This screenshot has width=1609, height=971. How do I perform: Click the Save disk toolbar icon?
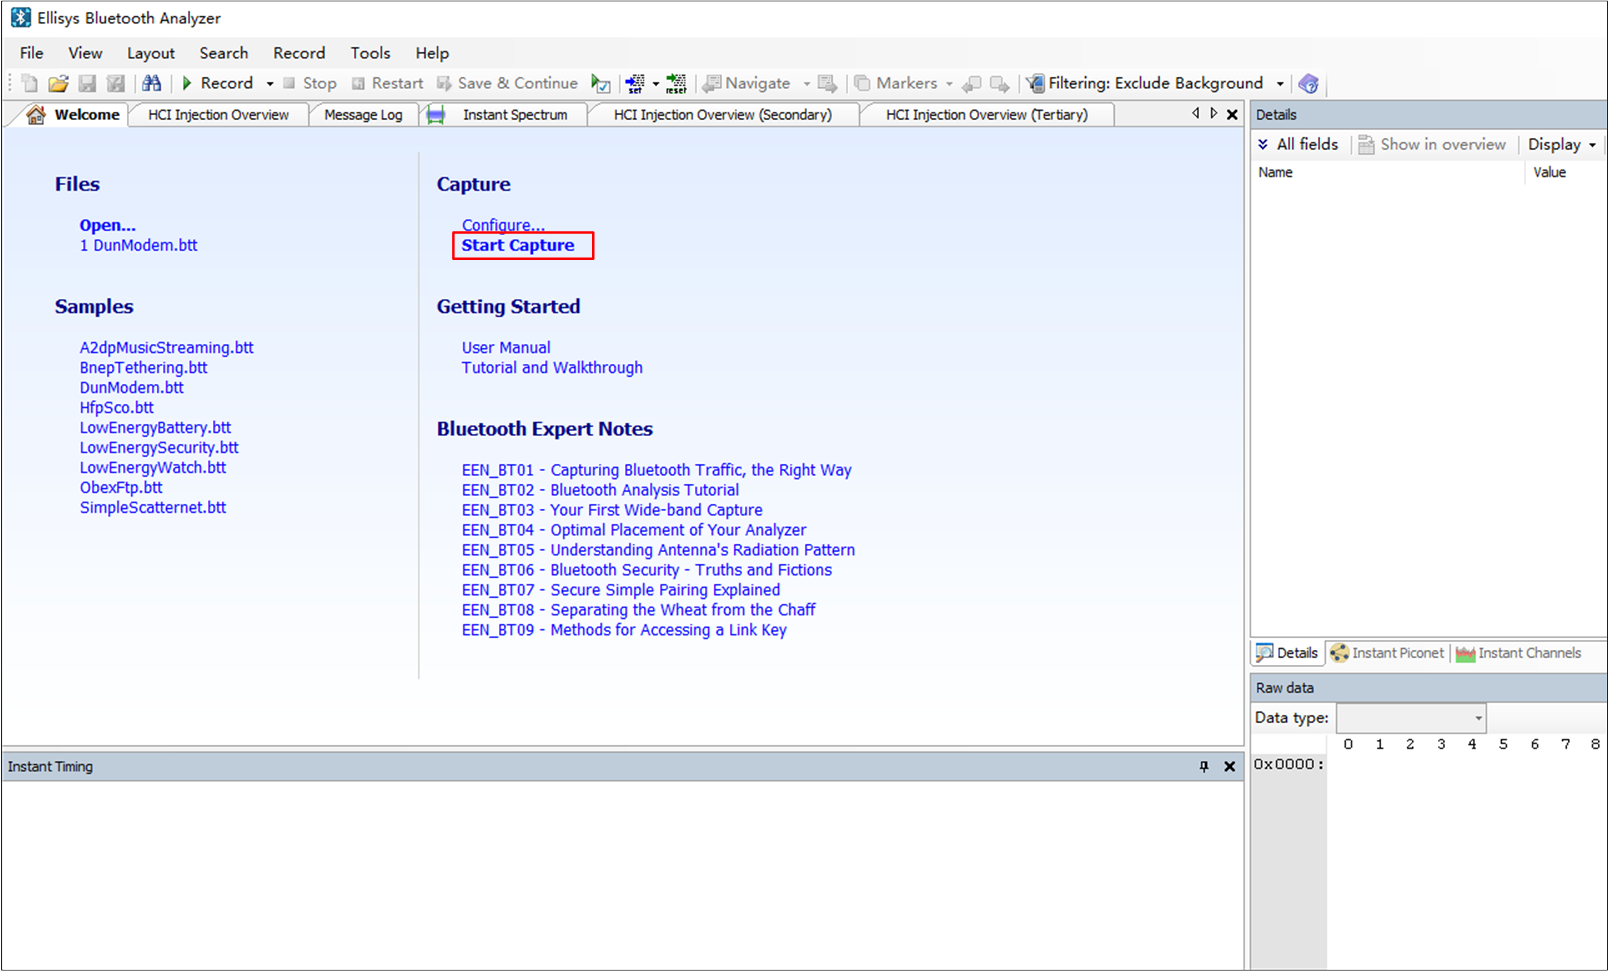coord(88,84)
